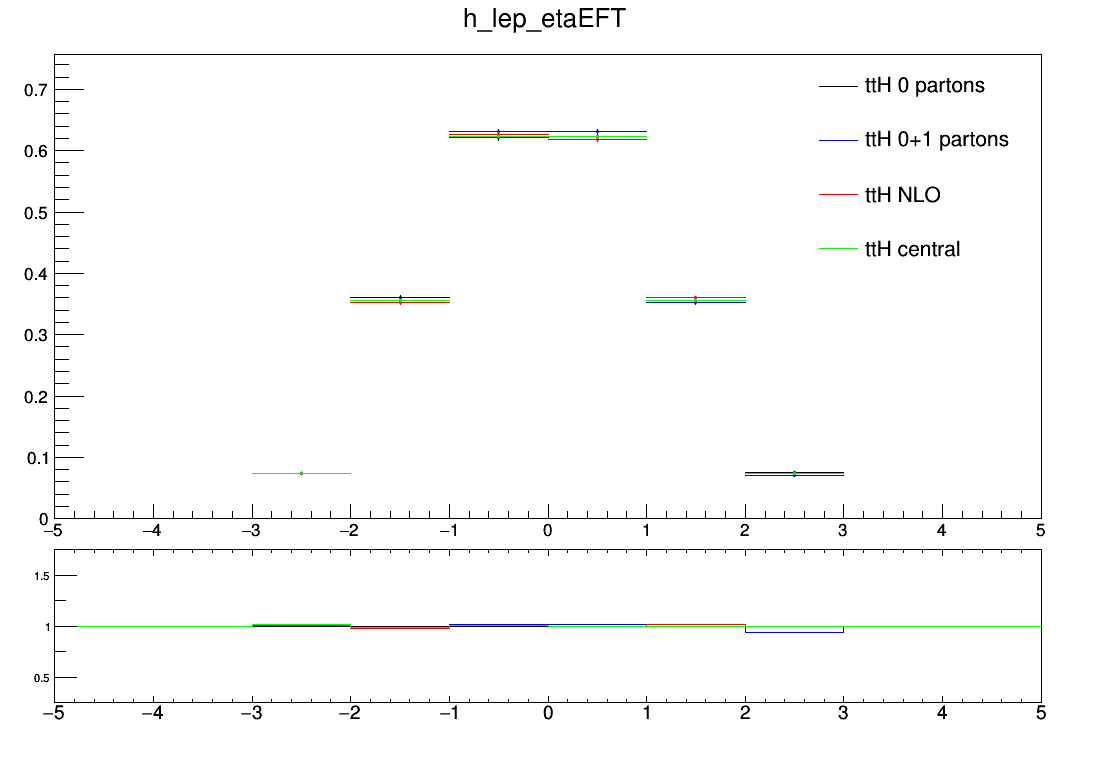Click the 1 label on the upper plot x-axis
Screen dimensions: 1096x772
tap(646, 531)
